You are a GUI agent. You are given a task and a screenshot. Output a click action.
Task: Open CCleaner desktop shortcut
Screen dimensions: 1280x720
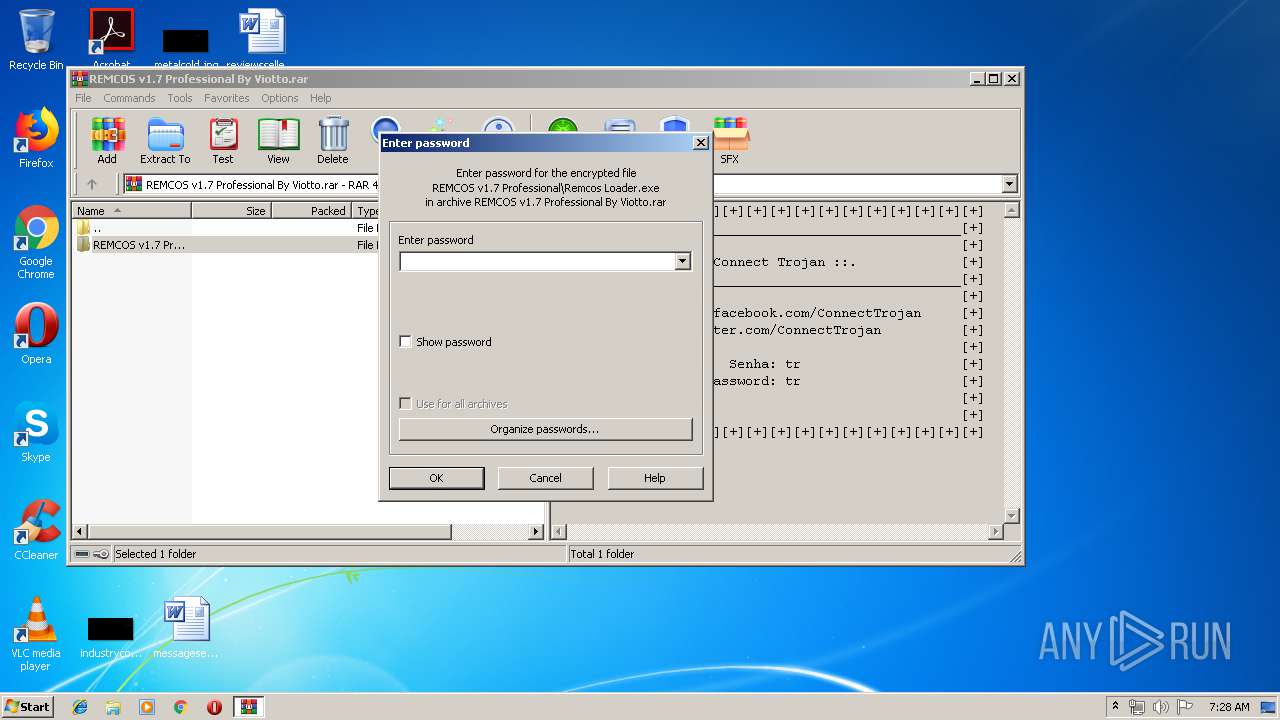pyautogui.click(x=36, y=530)
